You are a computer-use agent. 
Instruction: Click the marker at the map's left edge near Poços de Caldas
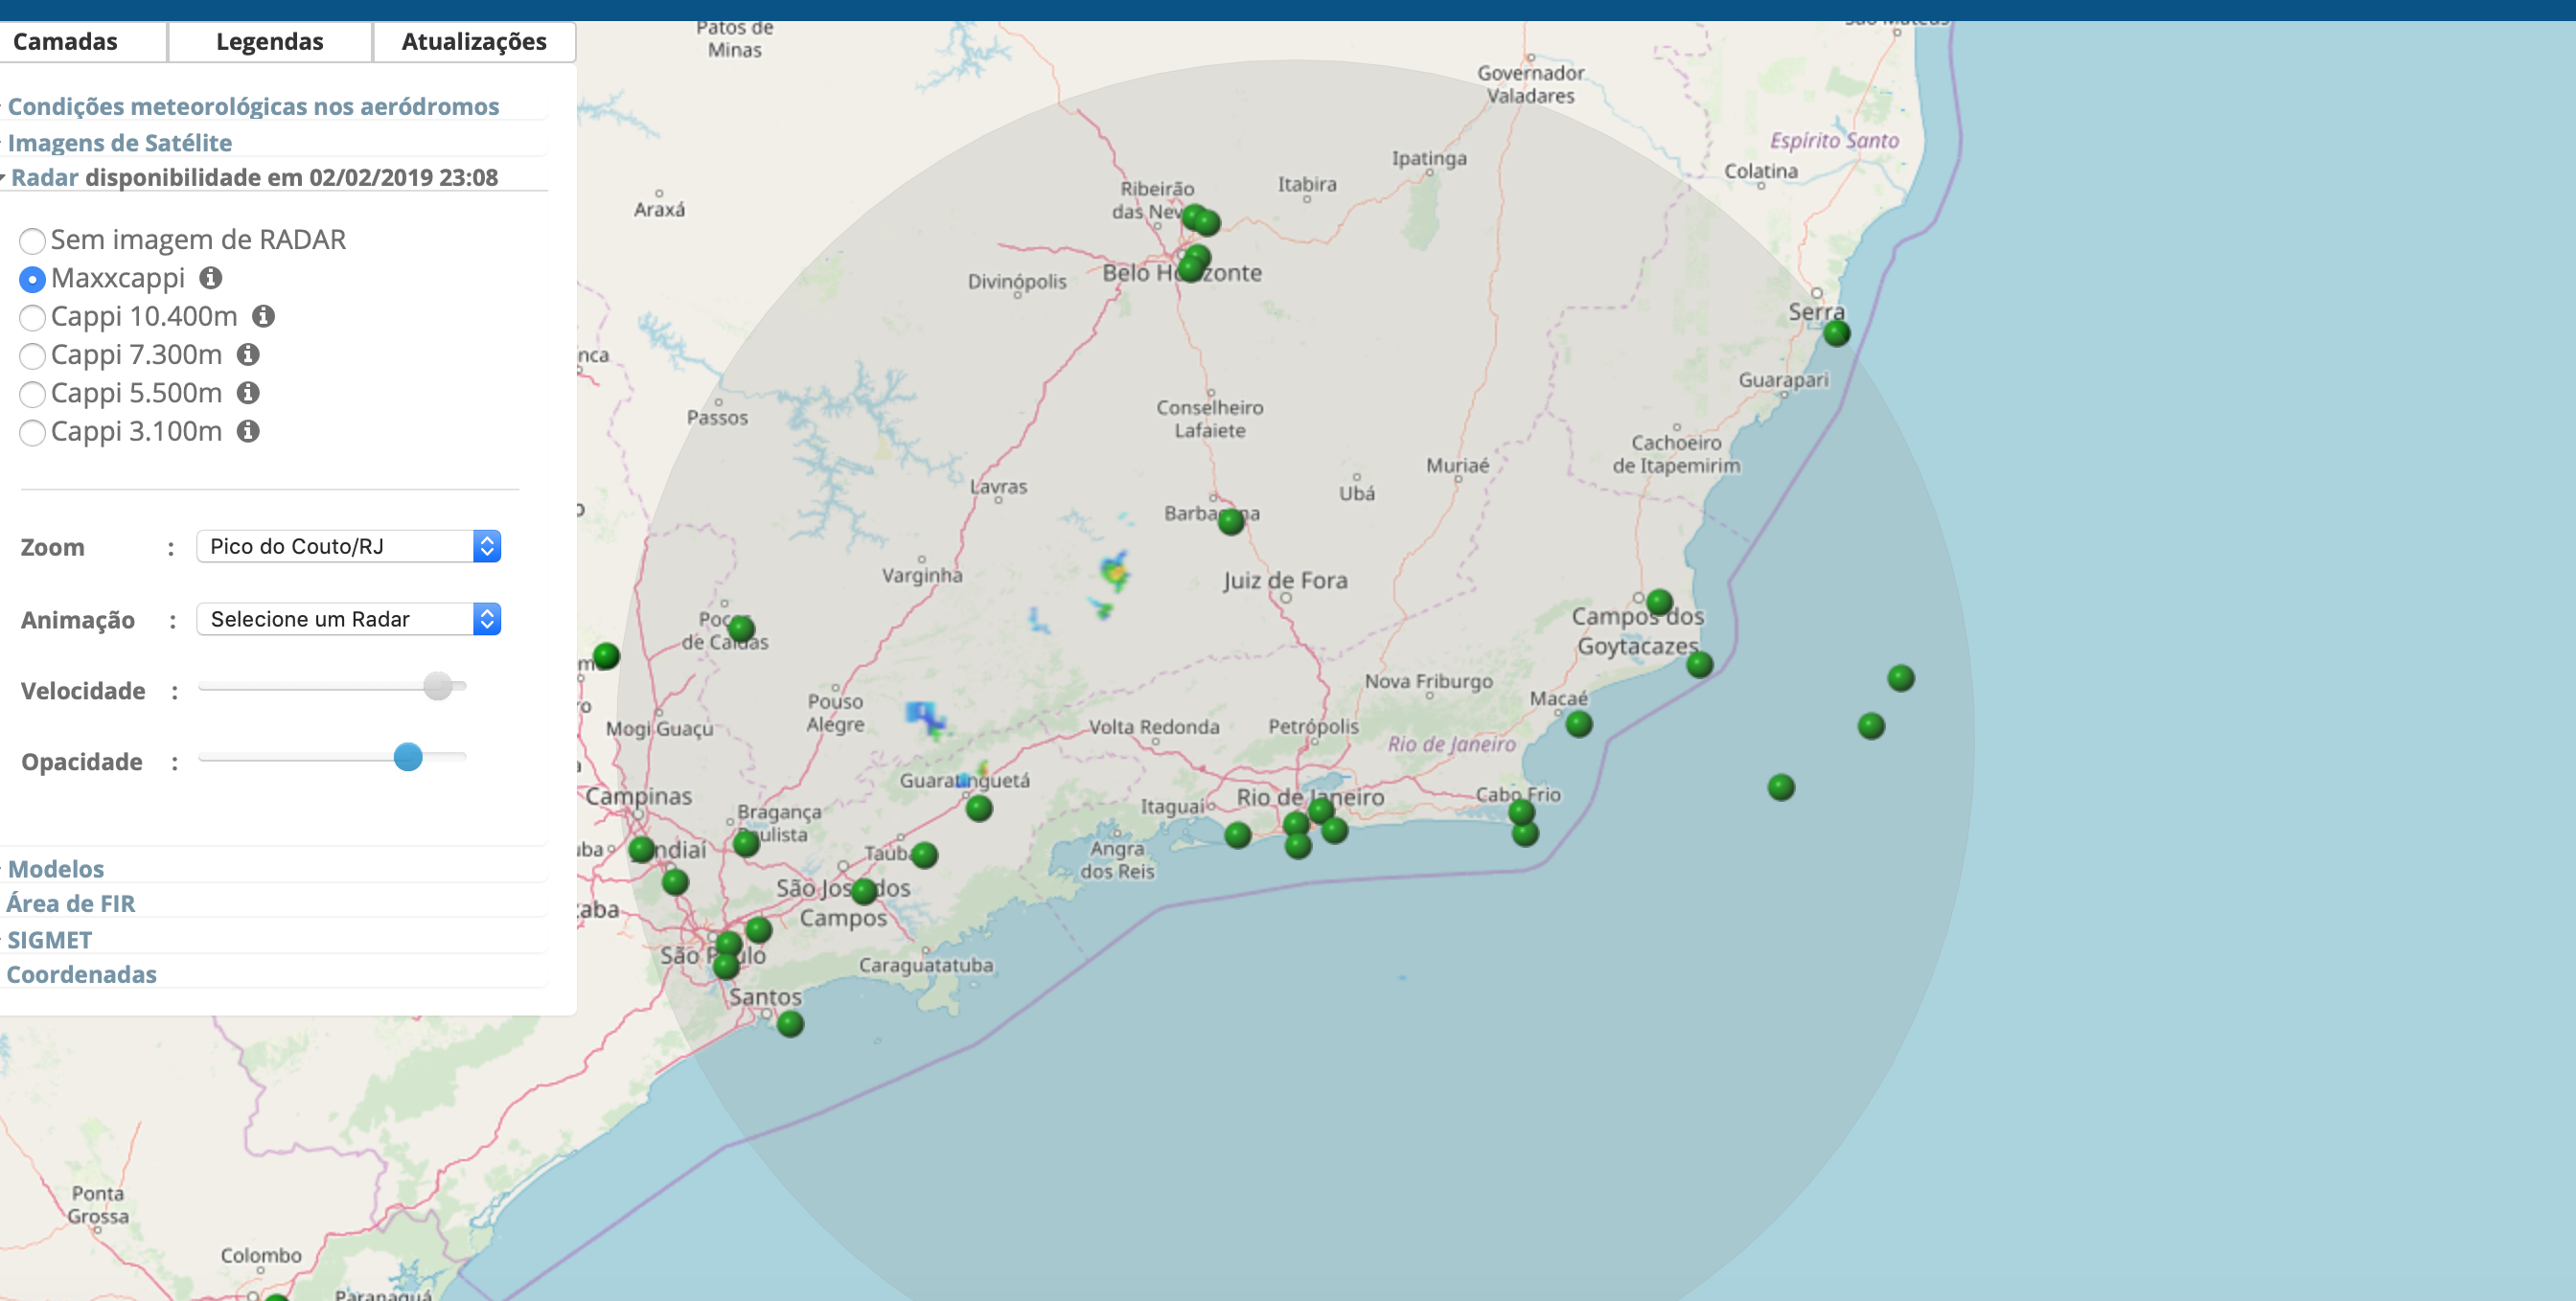point(606,656)
